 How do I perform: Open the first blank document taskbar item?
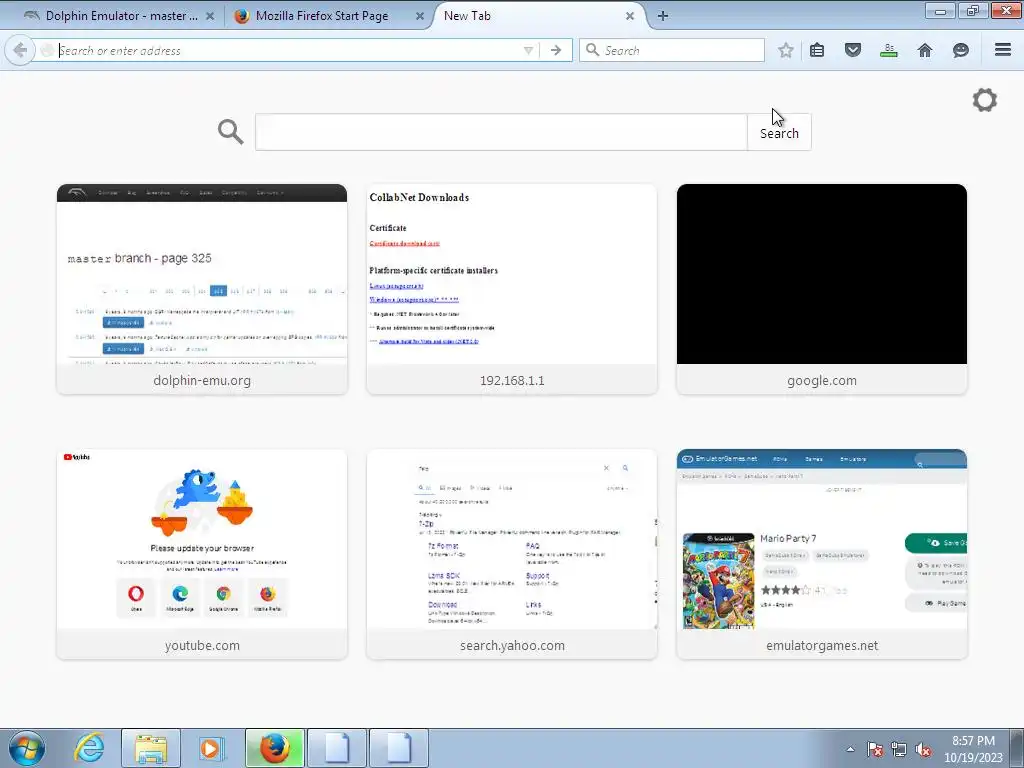click(x=337, y=748)
